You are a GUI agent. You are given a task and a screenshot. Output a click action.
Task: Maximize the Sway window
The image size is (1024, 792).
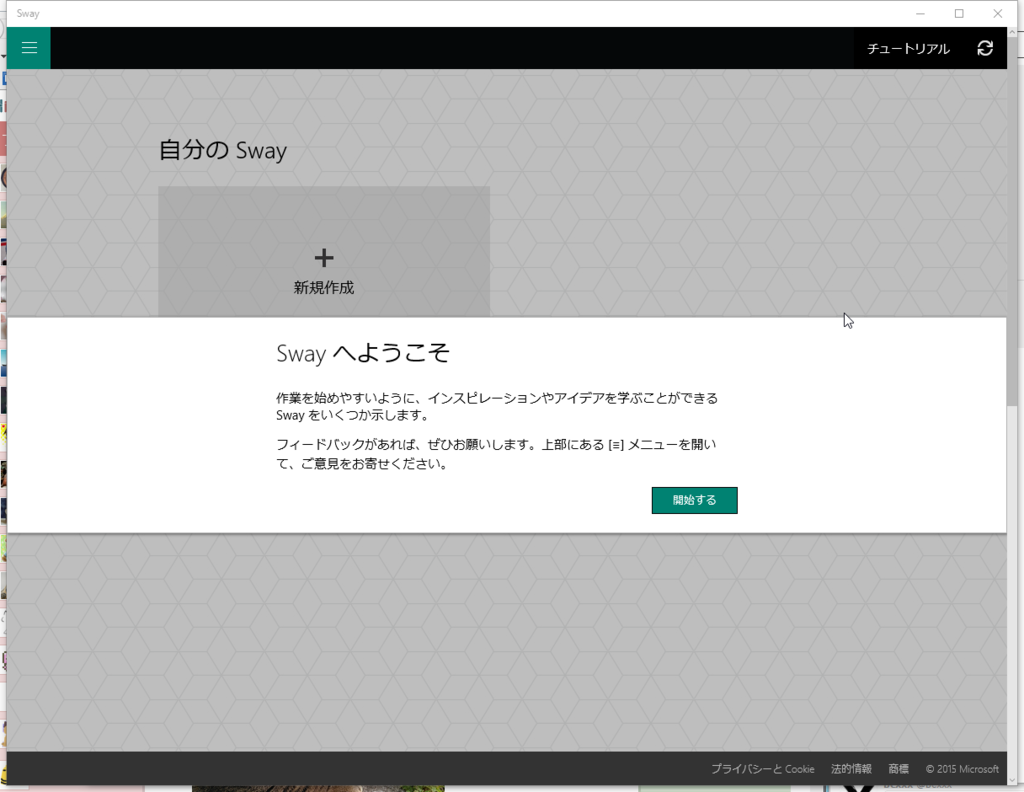click(959, 14)
